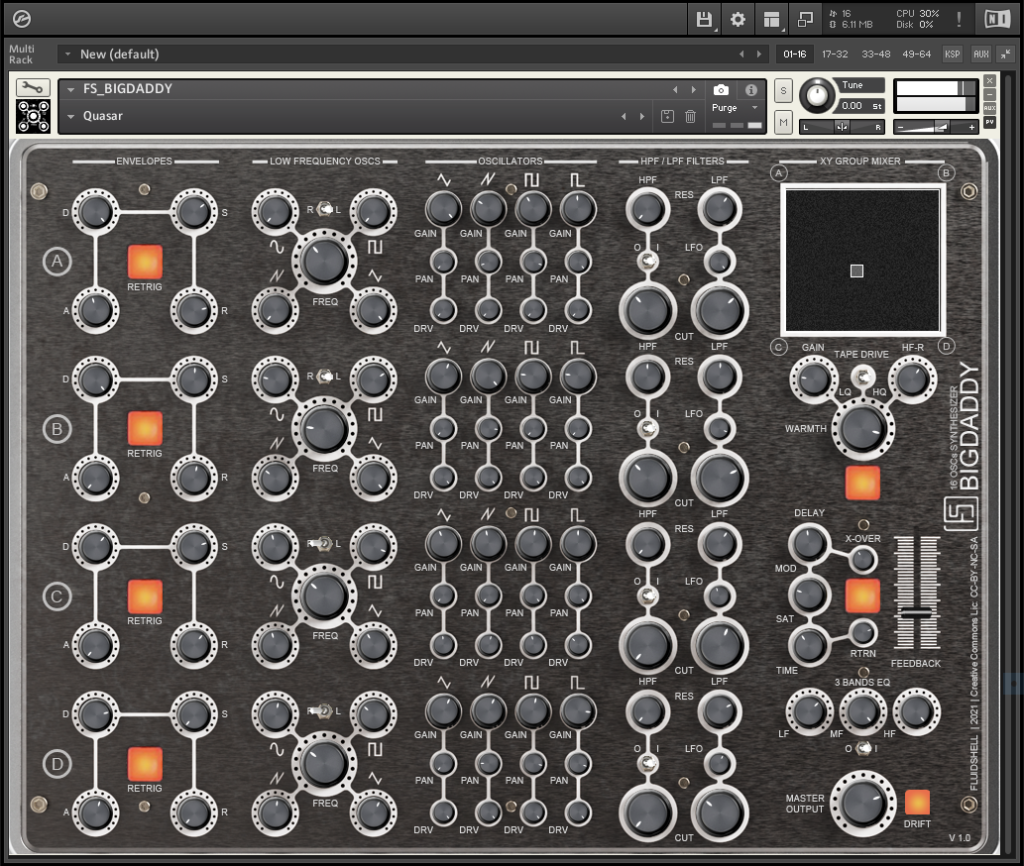The width and height of the screenshot is (1024, 866).
Task: Select the 01-16 rack page tab
Action: (795, 54)
